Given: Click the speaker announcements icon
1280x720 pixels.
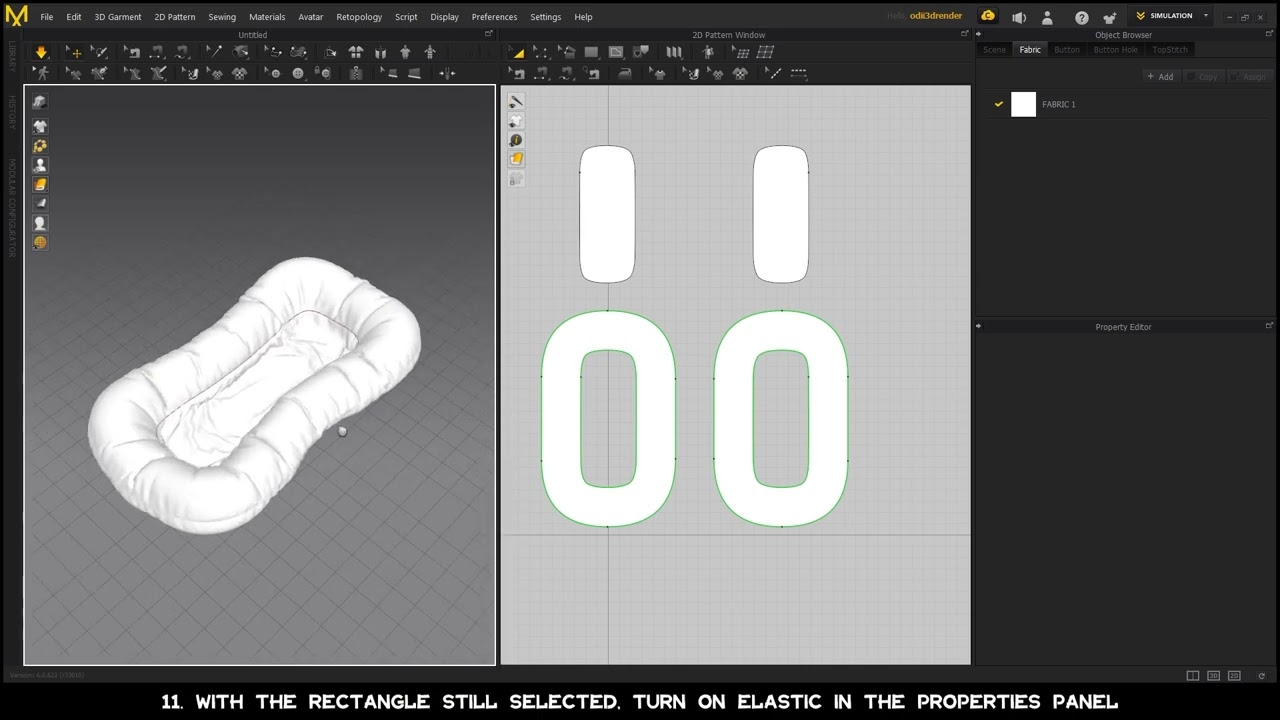Looking at the screenshot, I should [1019, 17].
